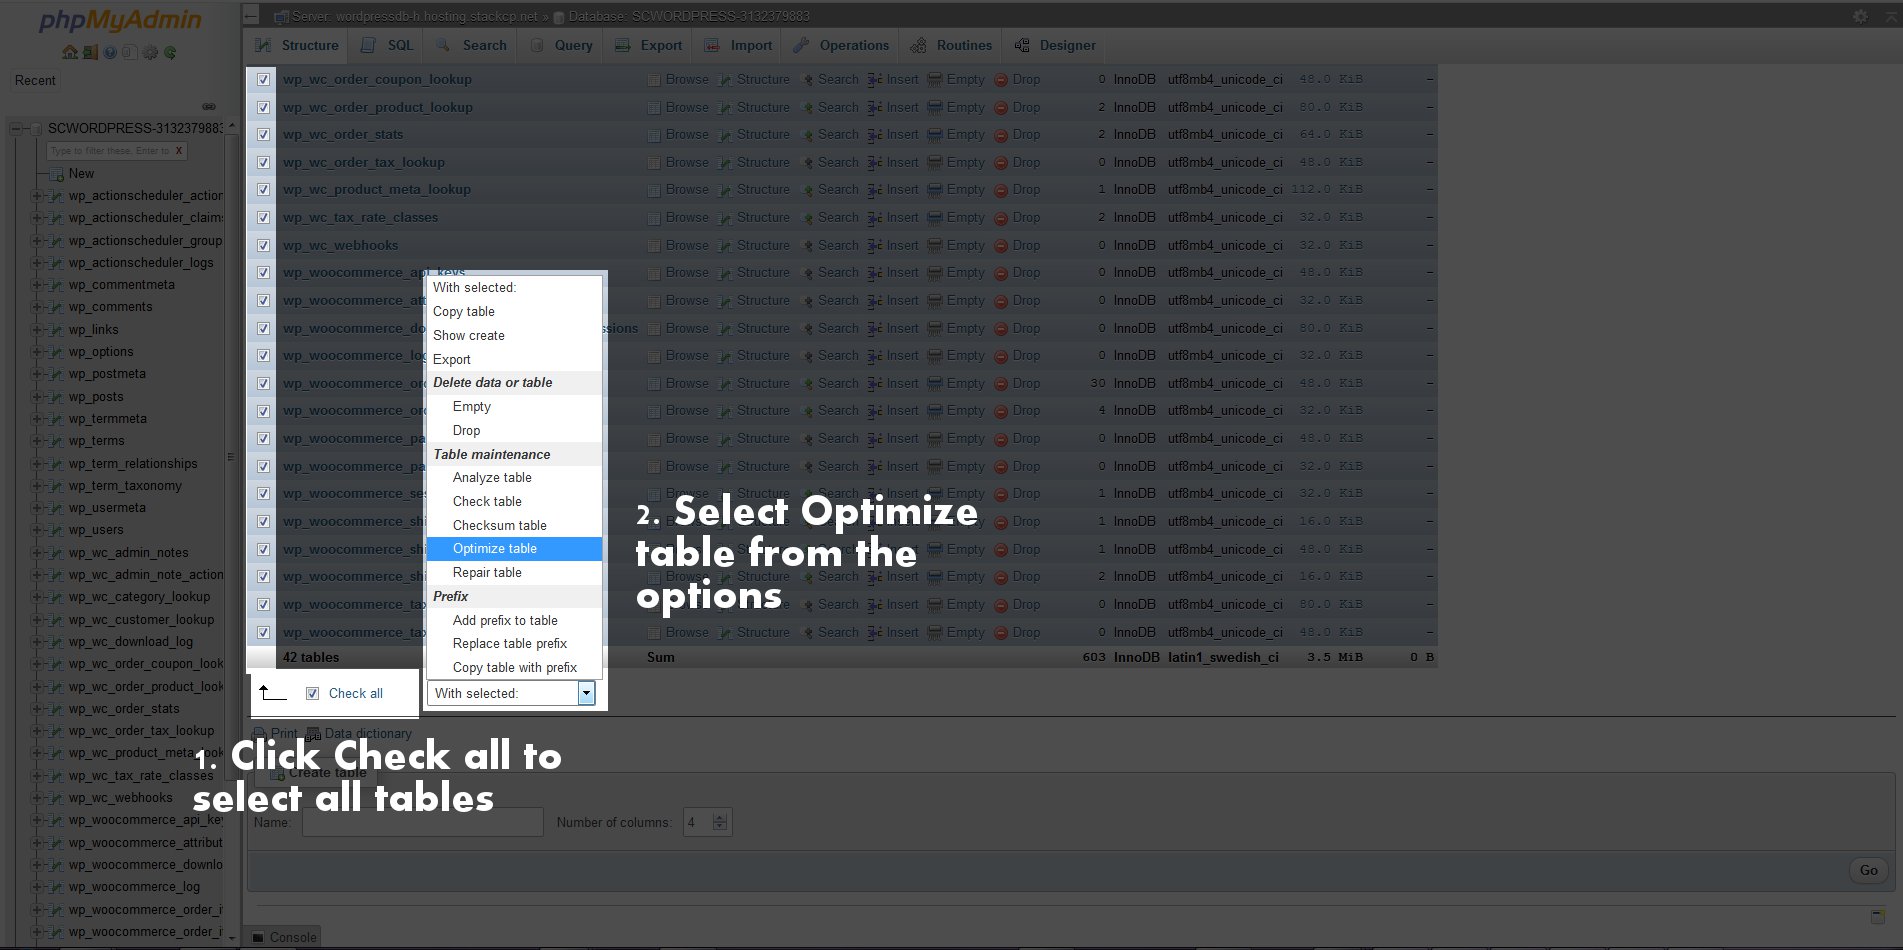Viewport: 1903px width, 950px height.
Task: Choose Analyze table in the dropdown list
Action: pyautogui.click(x=514, y=478)
